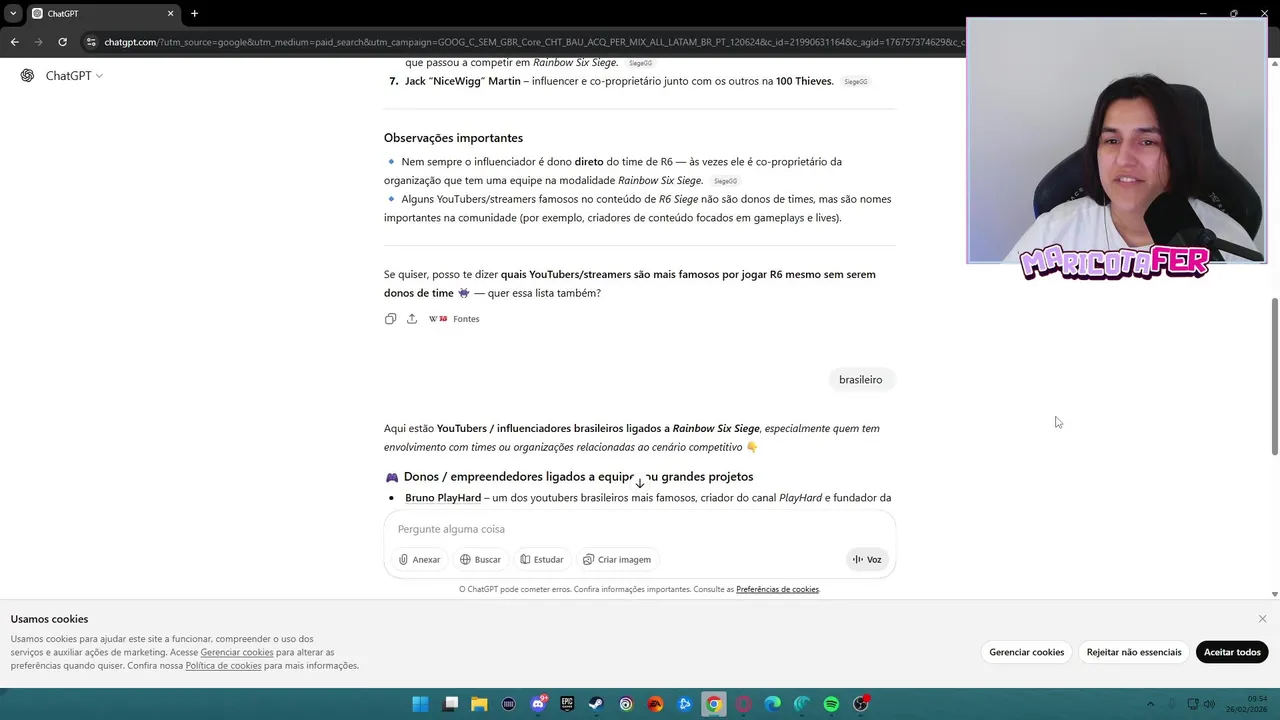Choose Criar imagem option
This screenshot has width=1280, height=720.
click(617, 560)
